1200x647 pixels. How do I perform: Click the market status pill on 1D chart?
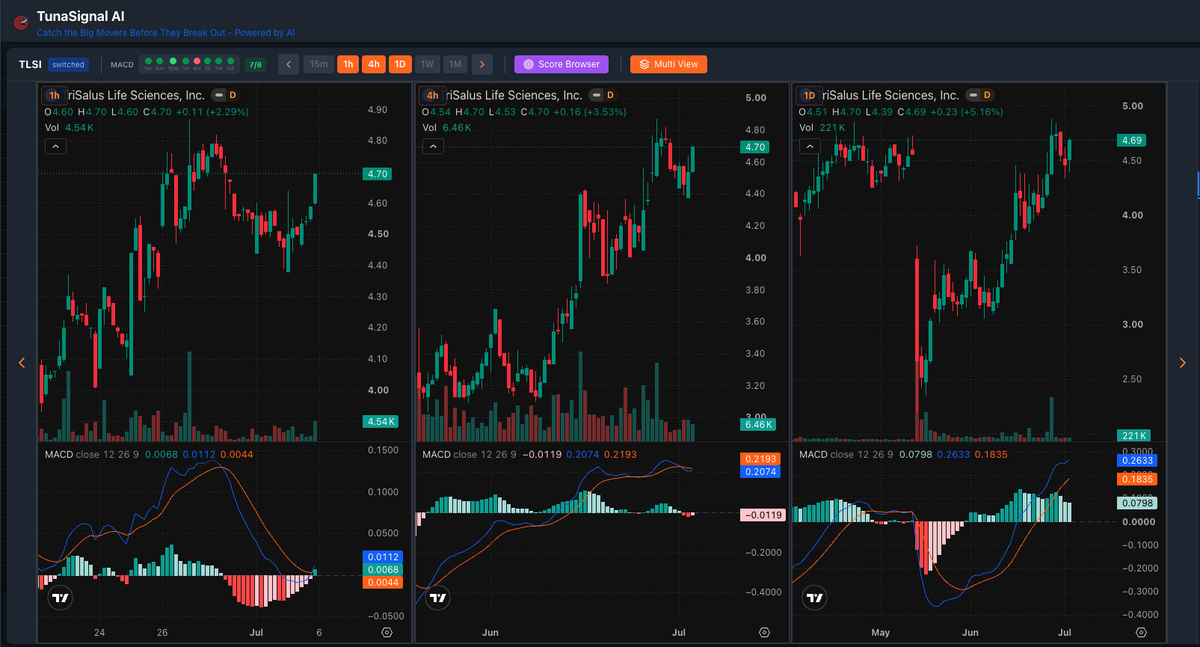tap(973, 95)
